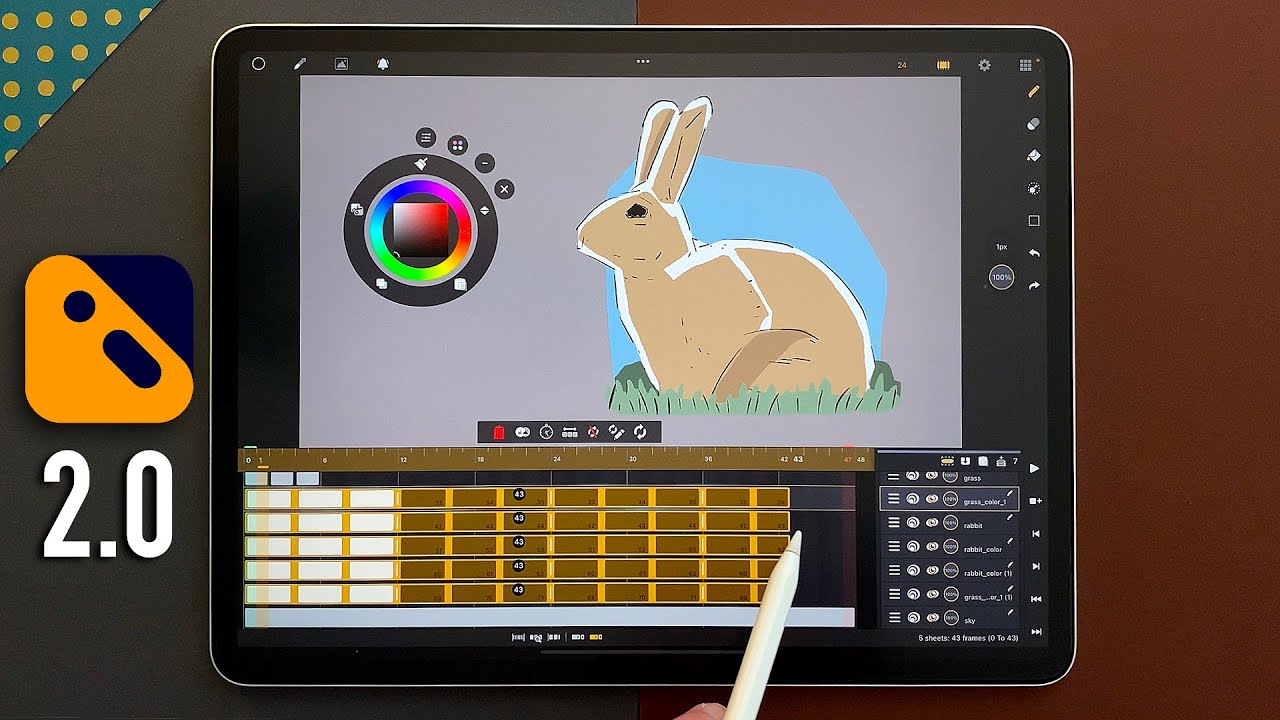
Task: Open hamburger handle of rabbit_color (1) layer
Action: 894,571
